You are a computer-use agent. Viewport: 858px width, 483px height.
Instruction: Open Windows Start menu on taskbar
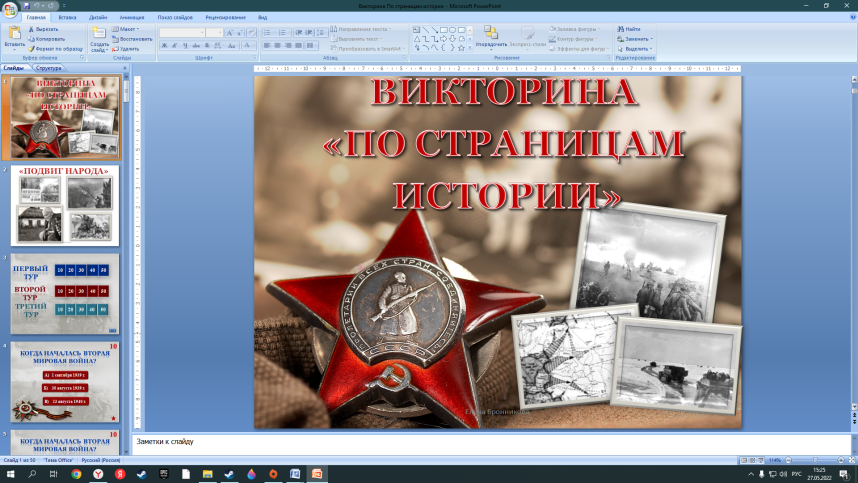click(x=10, y=474)
